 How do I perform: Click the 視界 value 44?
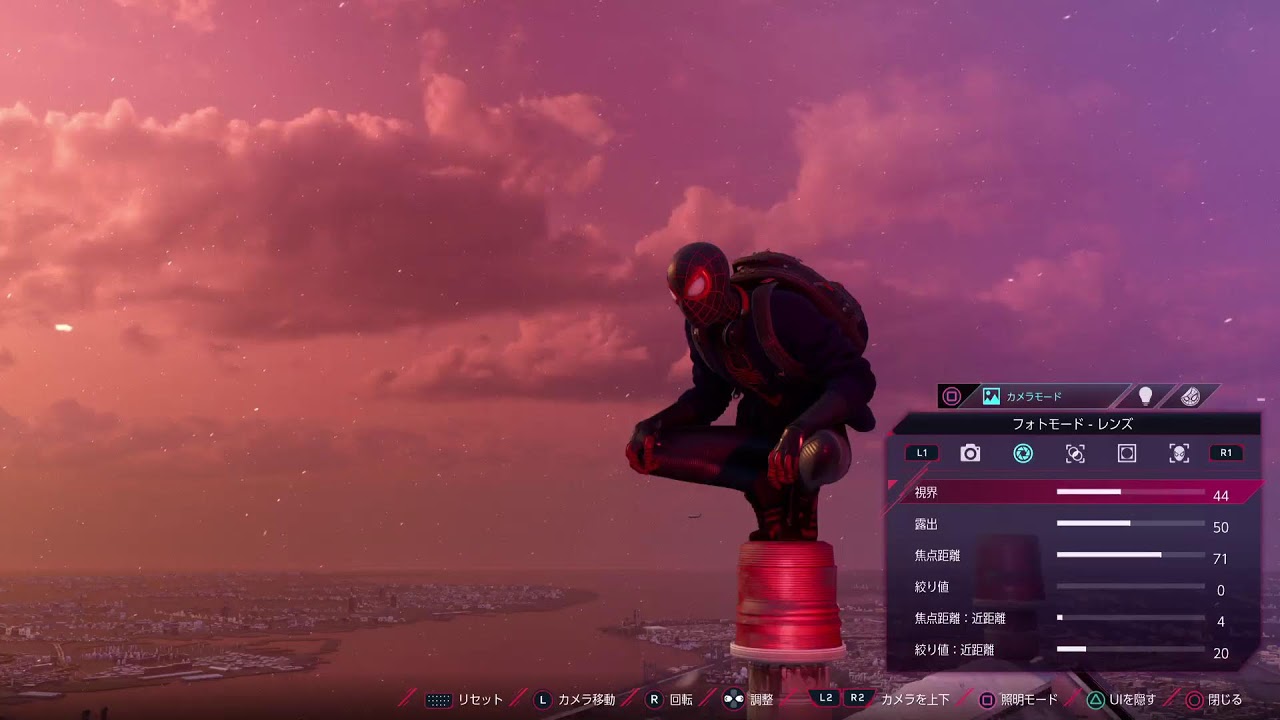tap(1220, 496)
